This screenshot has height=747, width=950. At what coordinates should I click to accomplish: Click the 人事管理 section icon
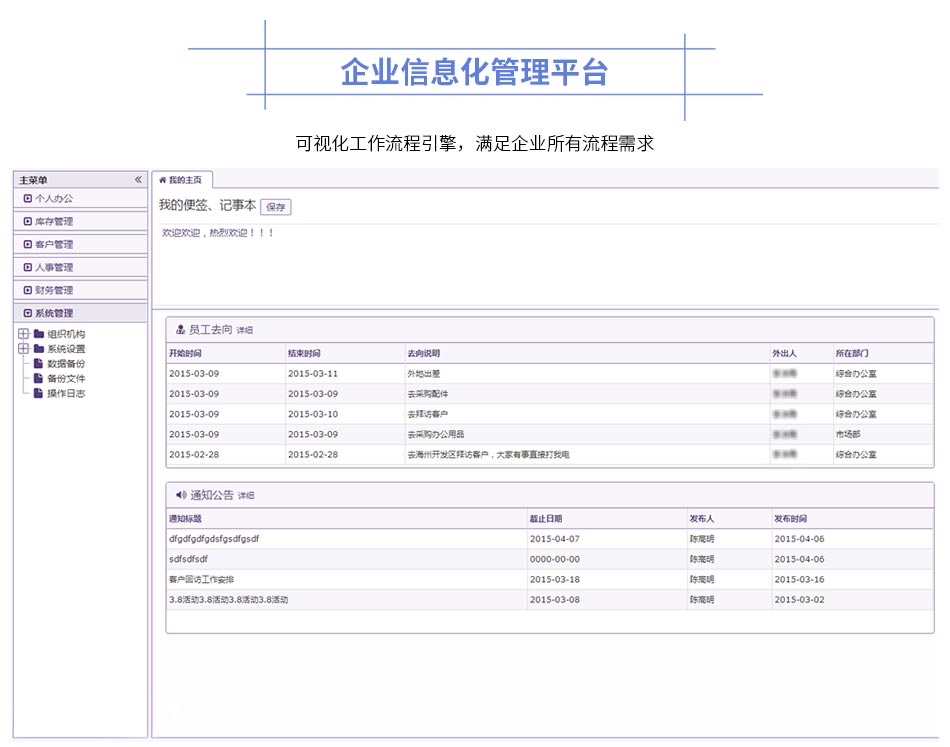[27, 267]
